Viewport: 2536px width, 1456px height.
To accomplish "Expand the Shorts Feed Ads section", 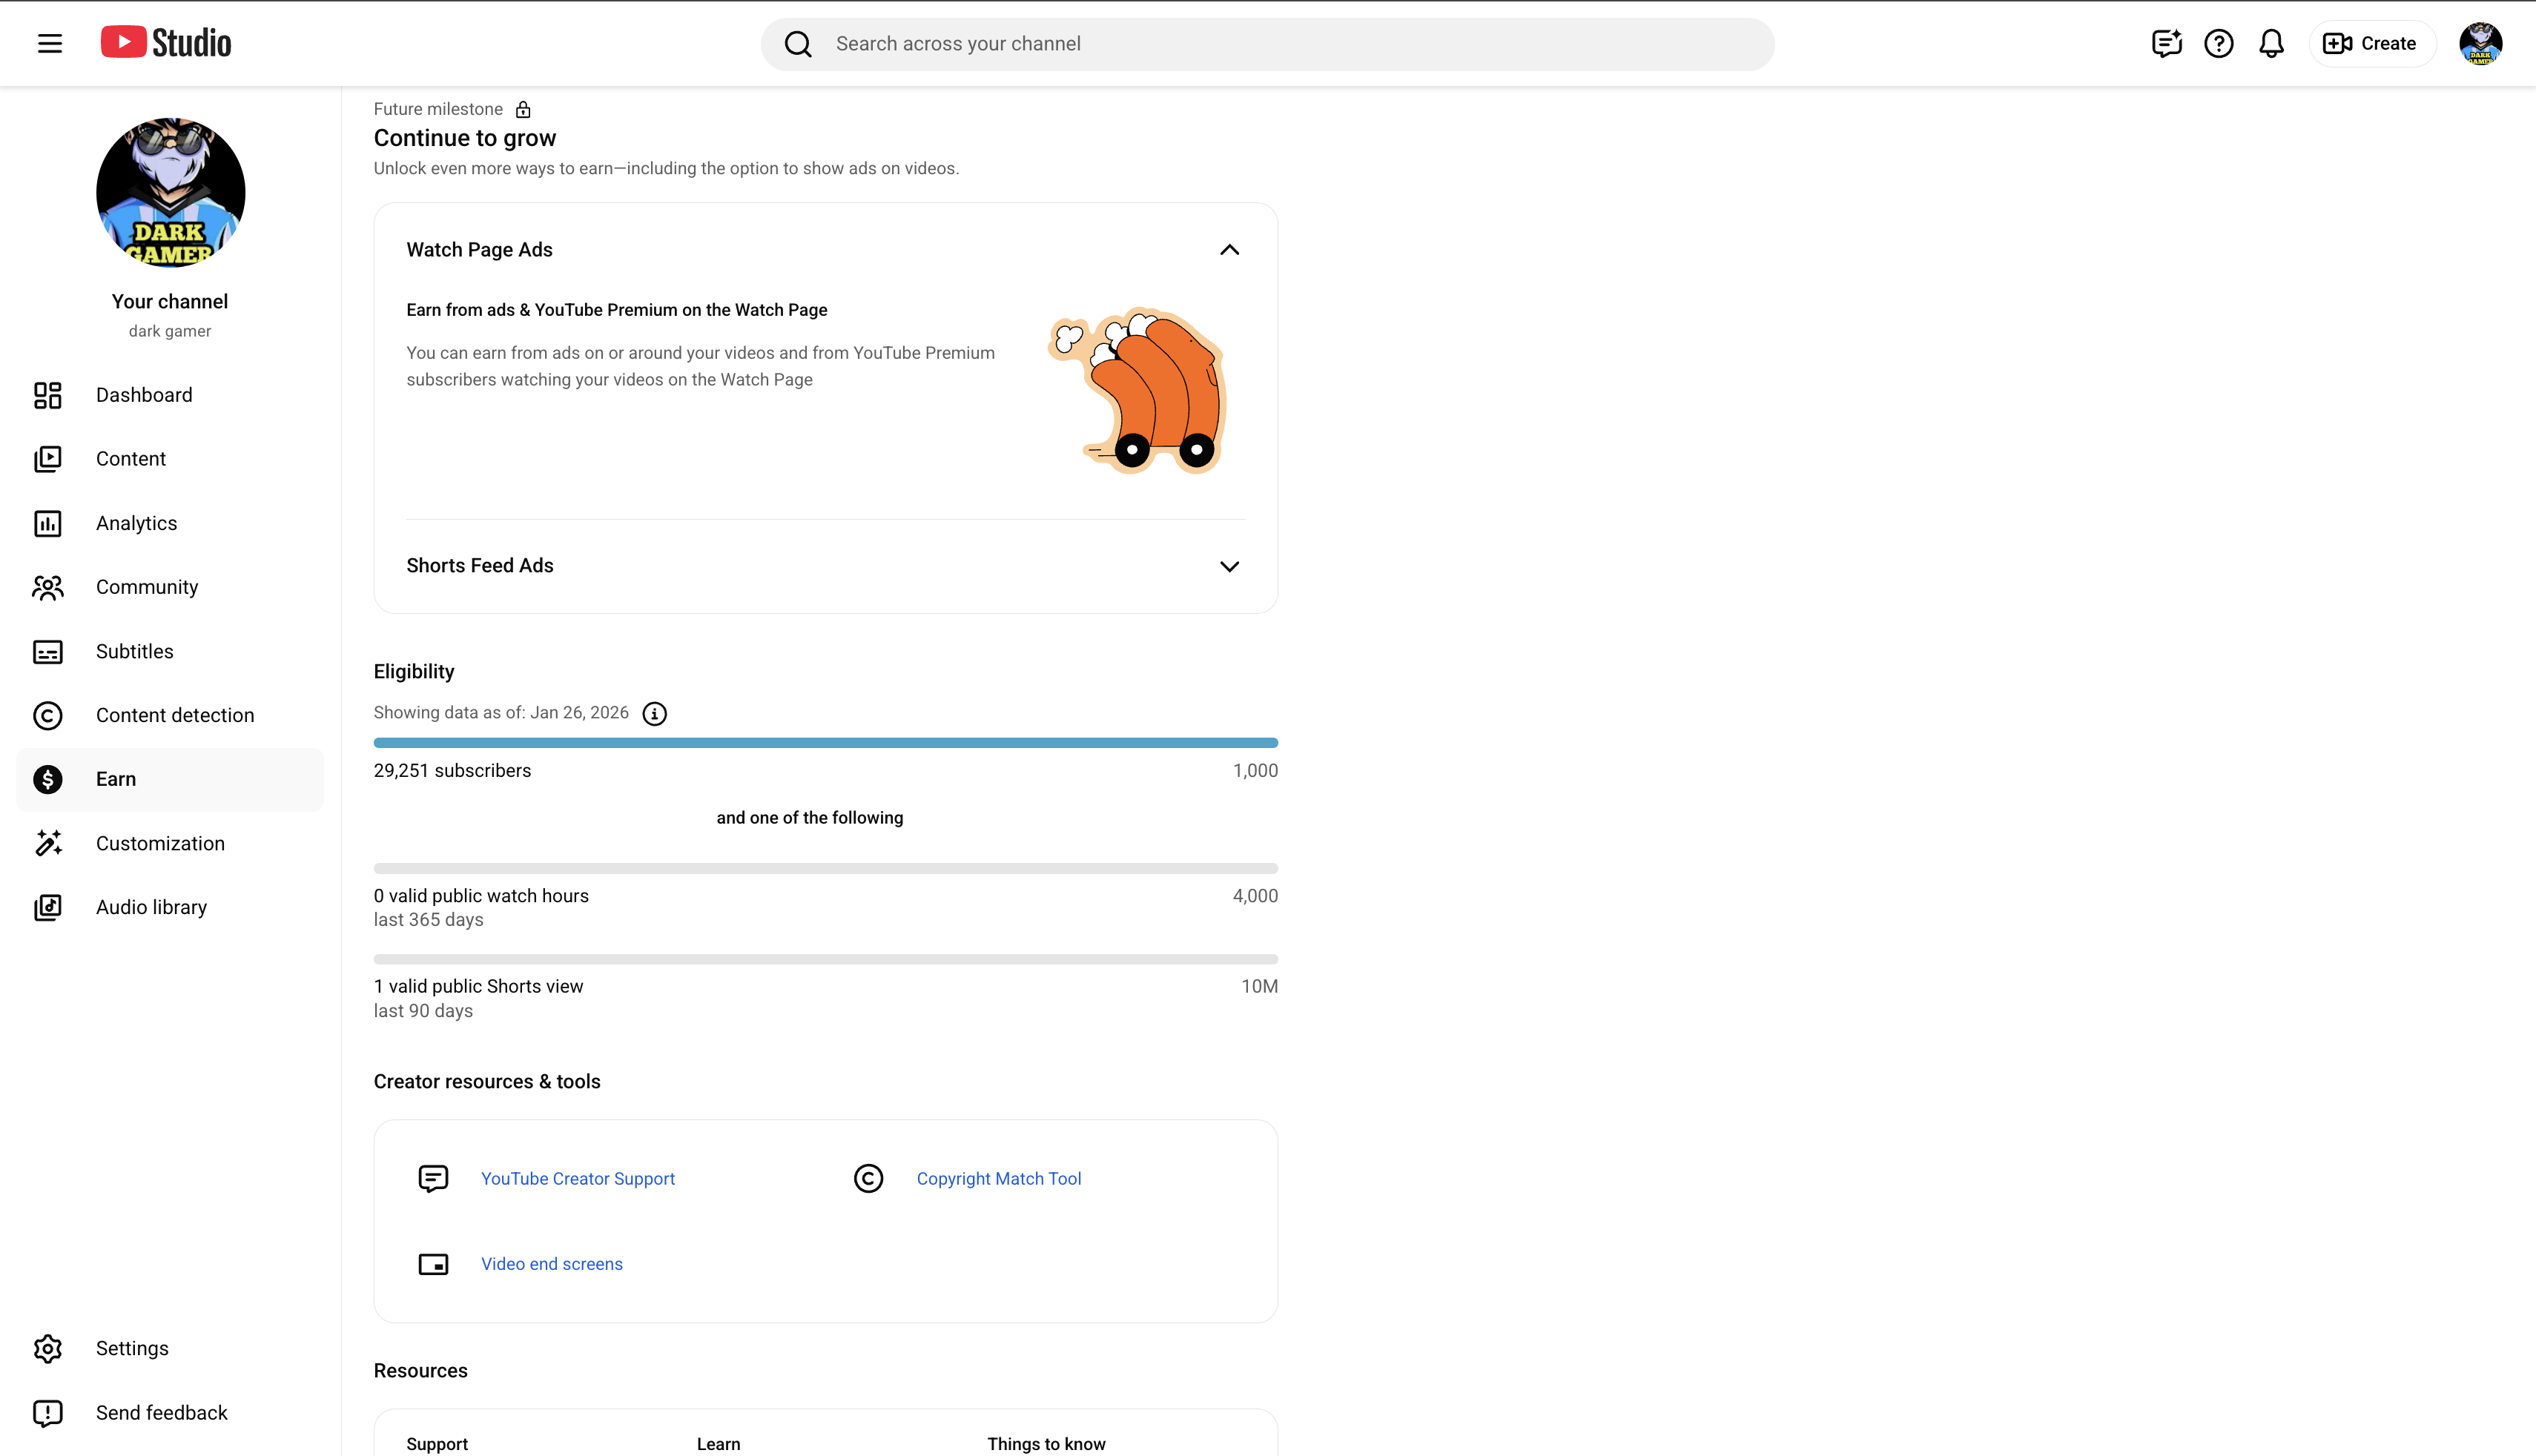I will click(x=1229, y=566).
